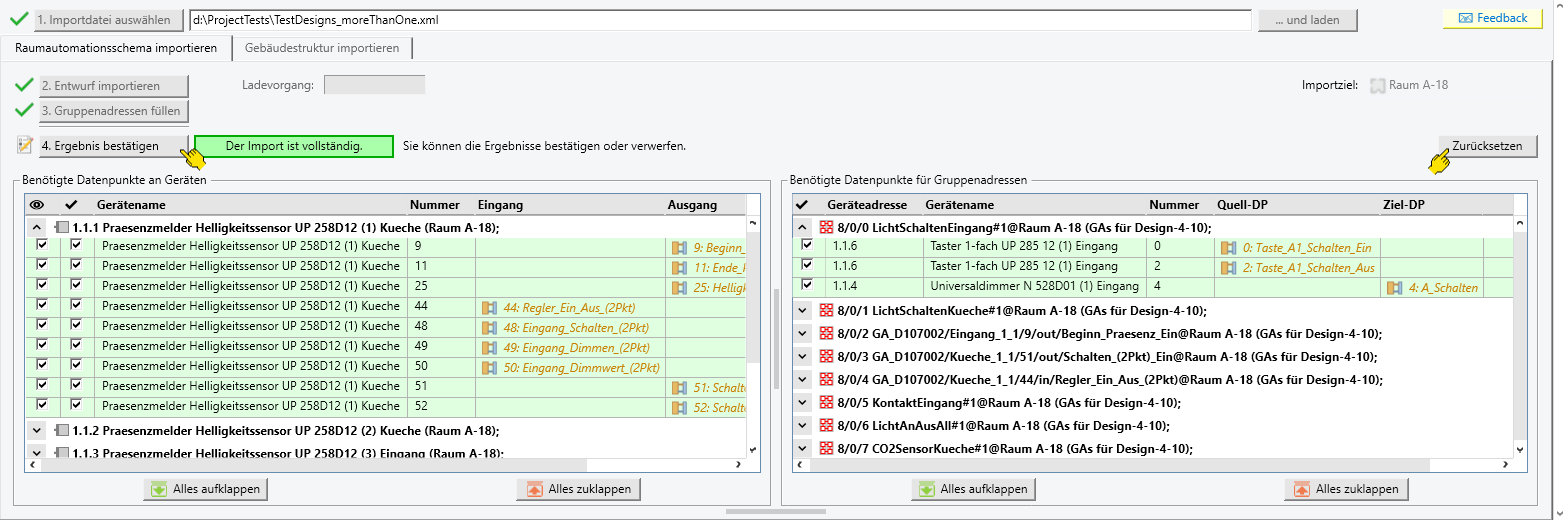Click datapoint icon for 2: Taste_A1_Schalten_Aus

(1229, 267)
